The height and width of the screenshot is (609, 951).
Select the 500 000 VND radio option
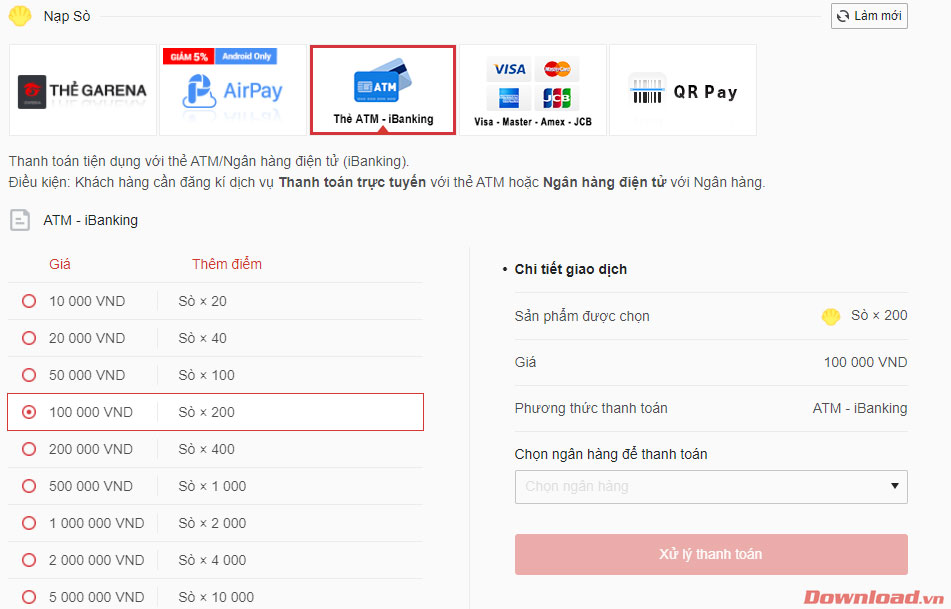click(29, 486)
